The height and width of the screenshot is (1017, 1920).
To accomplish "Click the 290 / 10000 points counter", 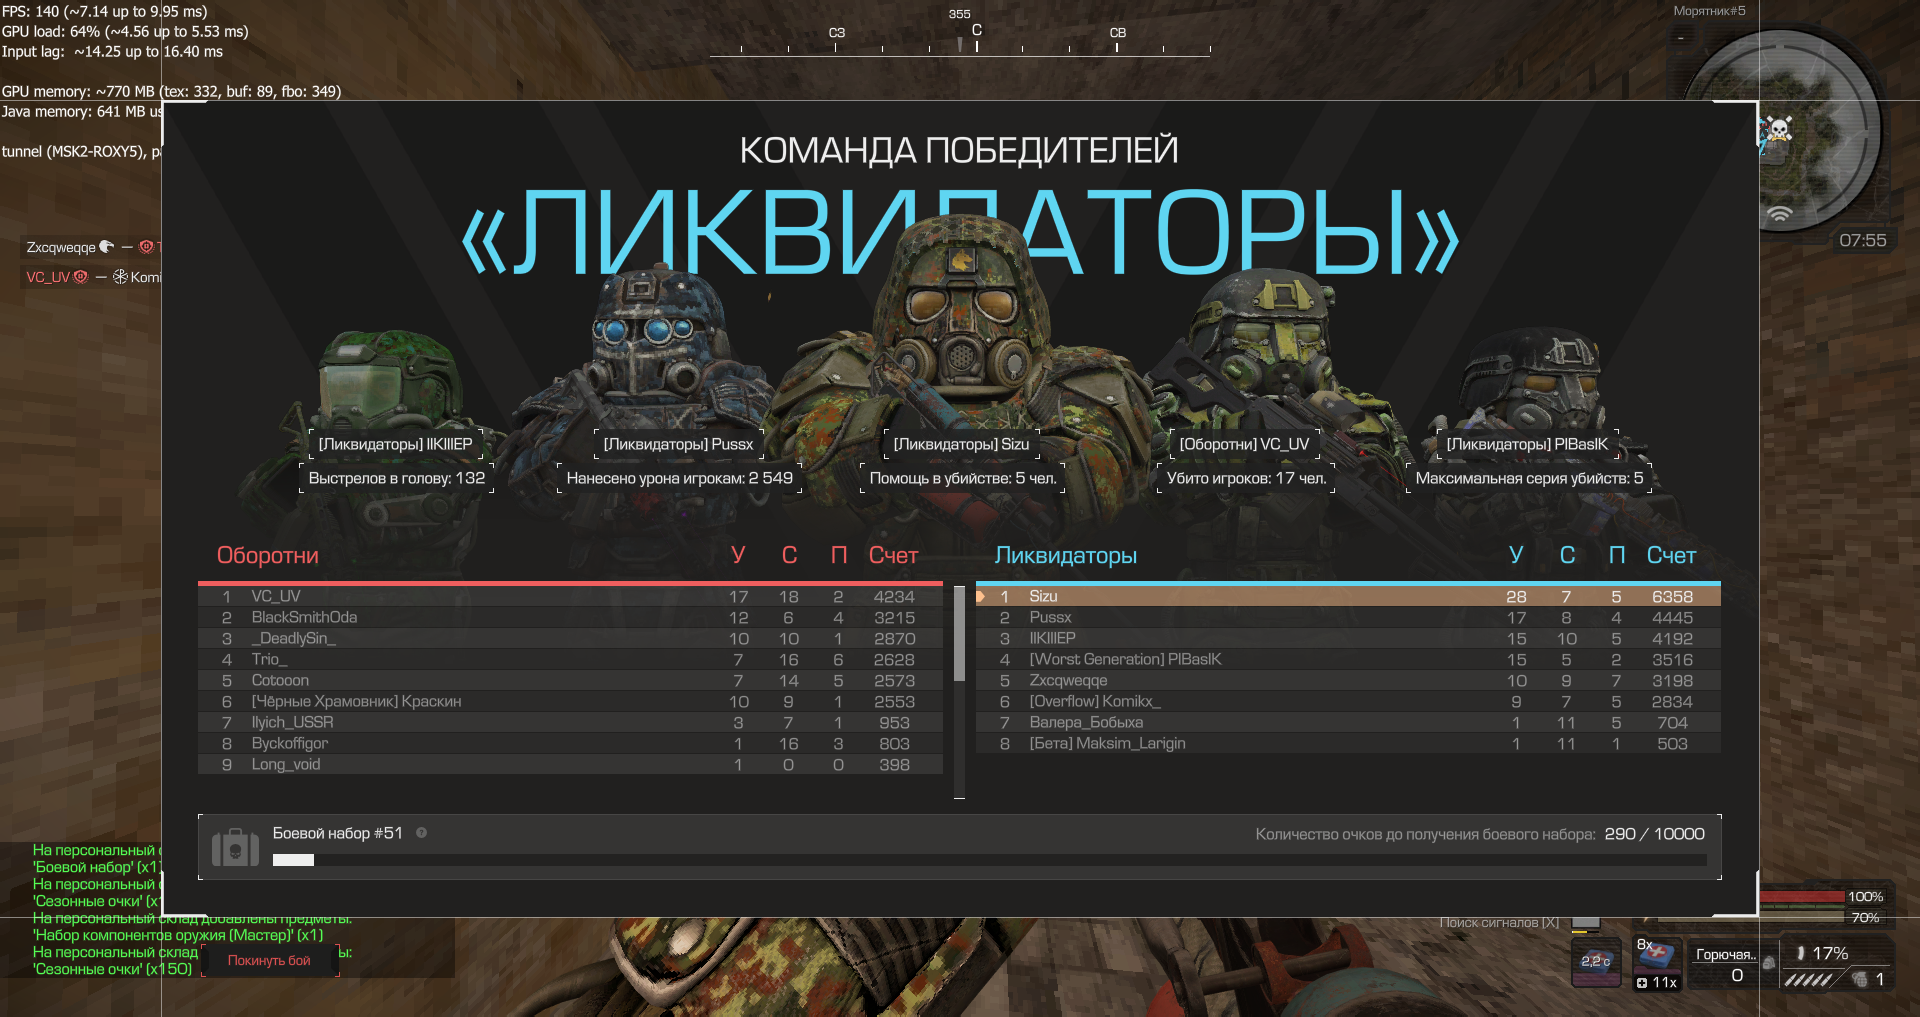I will tap(1655, 834).
